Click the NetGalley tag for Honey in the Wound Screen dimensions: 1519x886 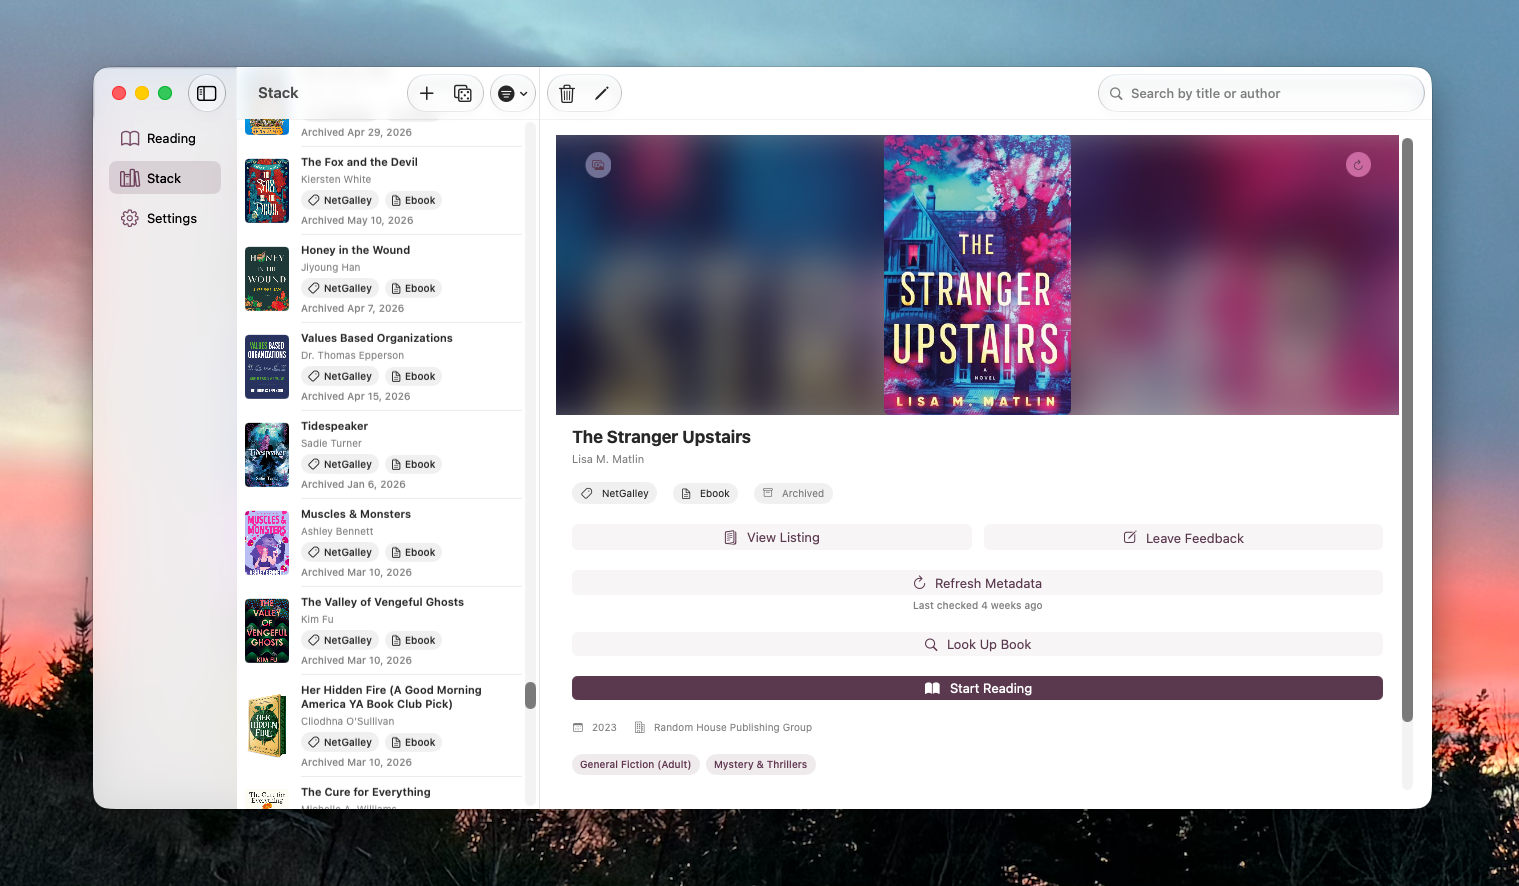pyautogui.click(x=340, y=288)
